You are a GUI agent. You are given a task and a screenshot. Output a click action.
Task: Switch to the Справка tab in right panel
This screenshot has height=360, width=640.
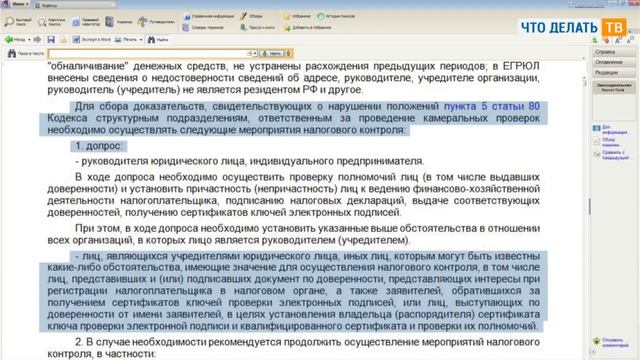(x=614, y=52)
